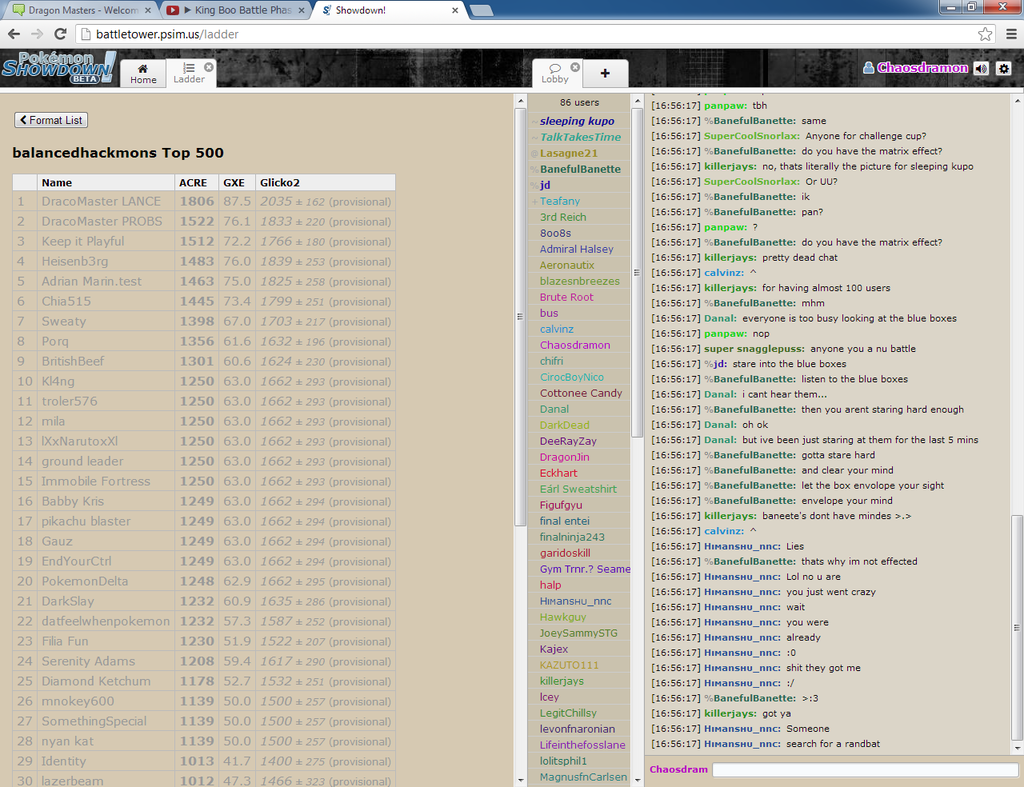Mute sound with the speaker icon
This screenshot has height=787, width=1024.
point(981,68)
